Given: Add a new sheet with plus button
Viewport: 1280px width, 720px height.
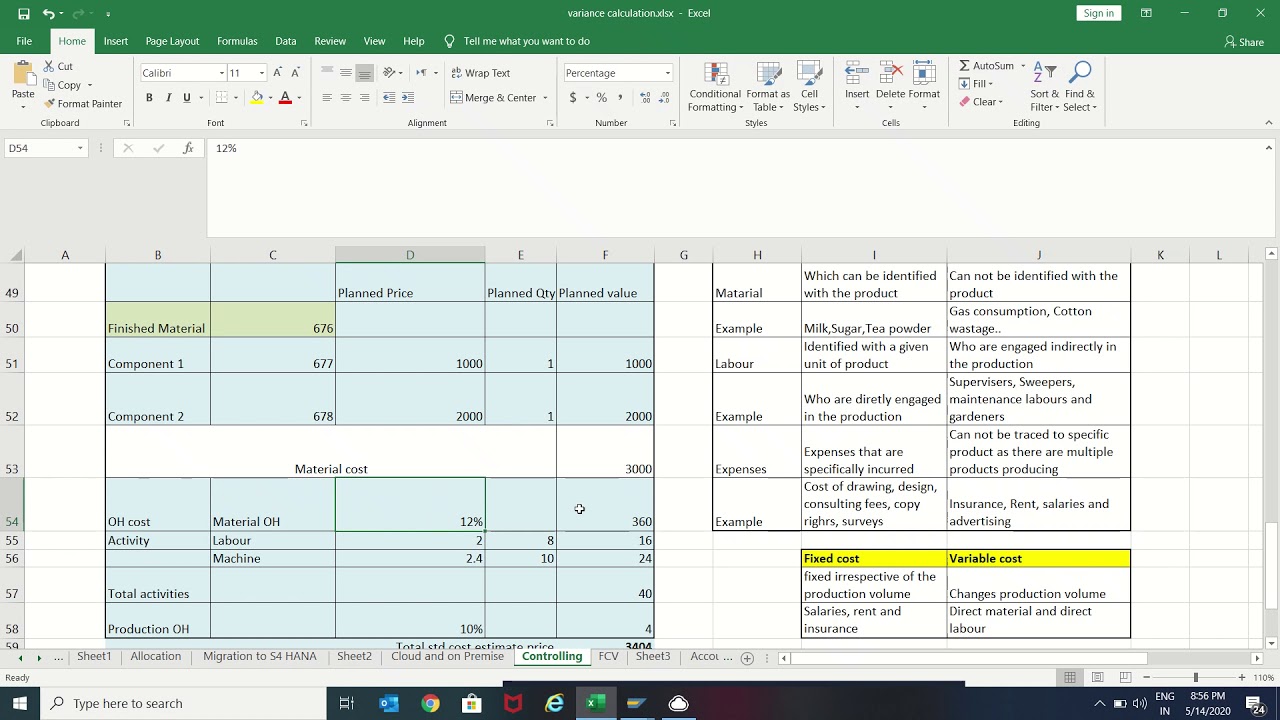Looking at the screenshot, I should pyautogui.click(x=747, y=658).
